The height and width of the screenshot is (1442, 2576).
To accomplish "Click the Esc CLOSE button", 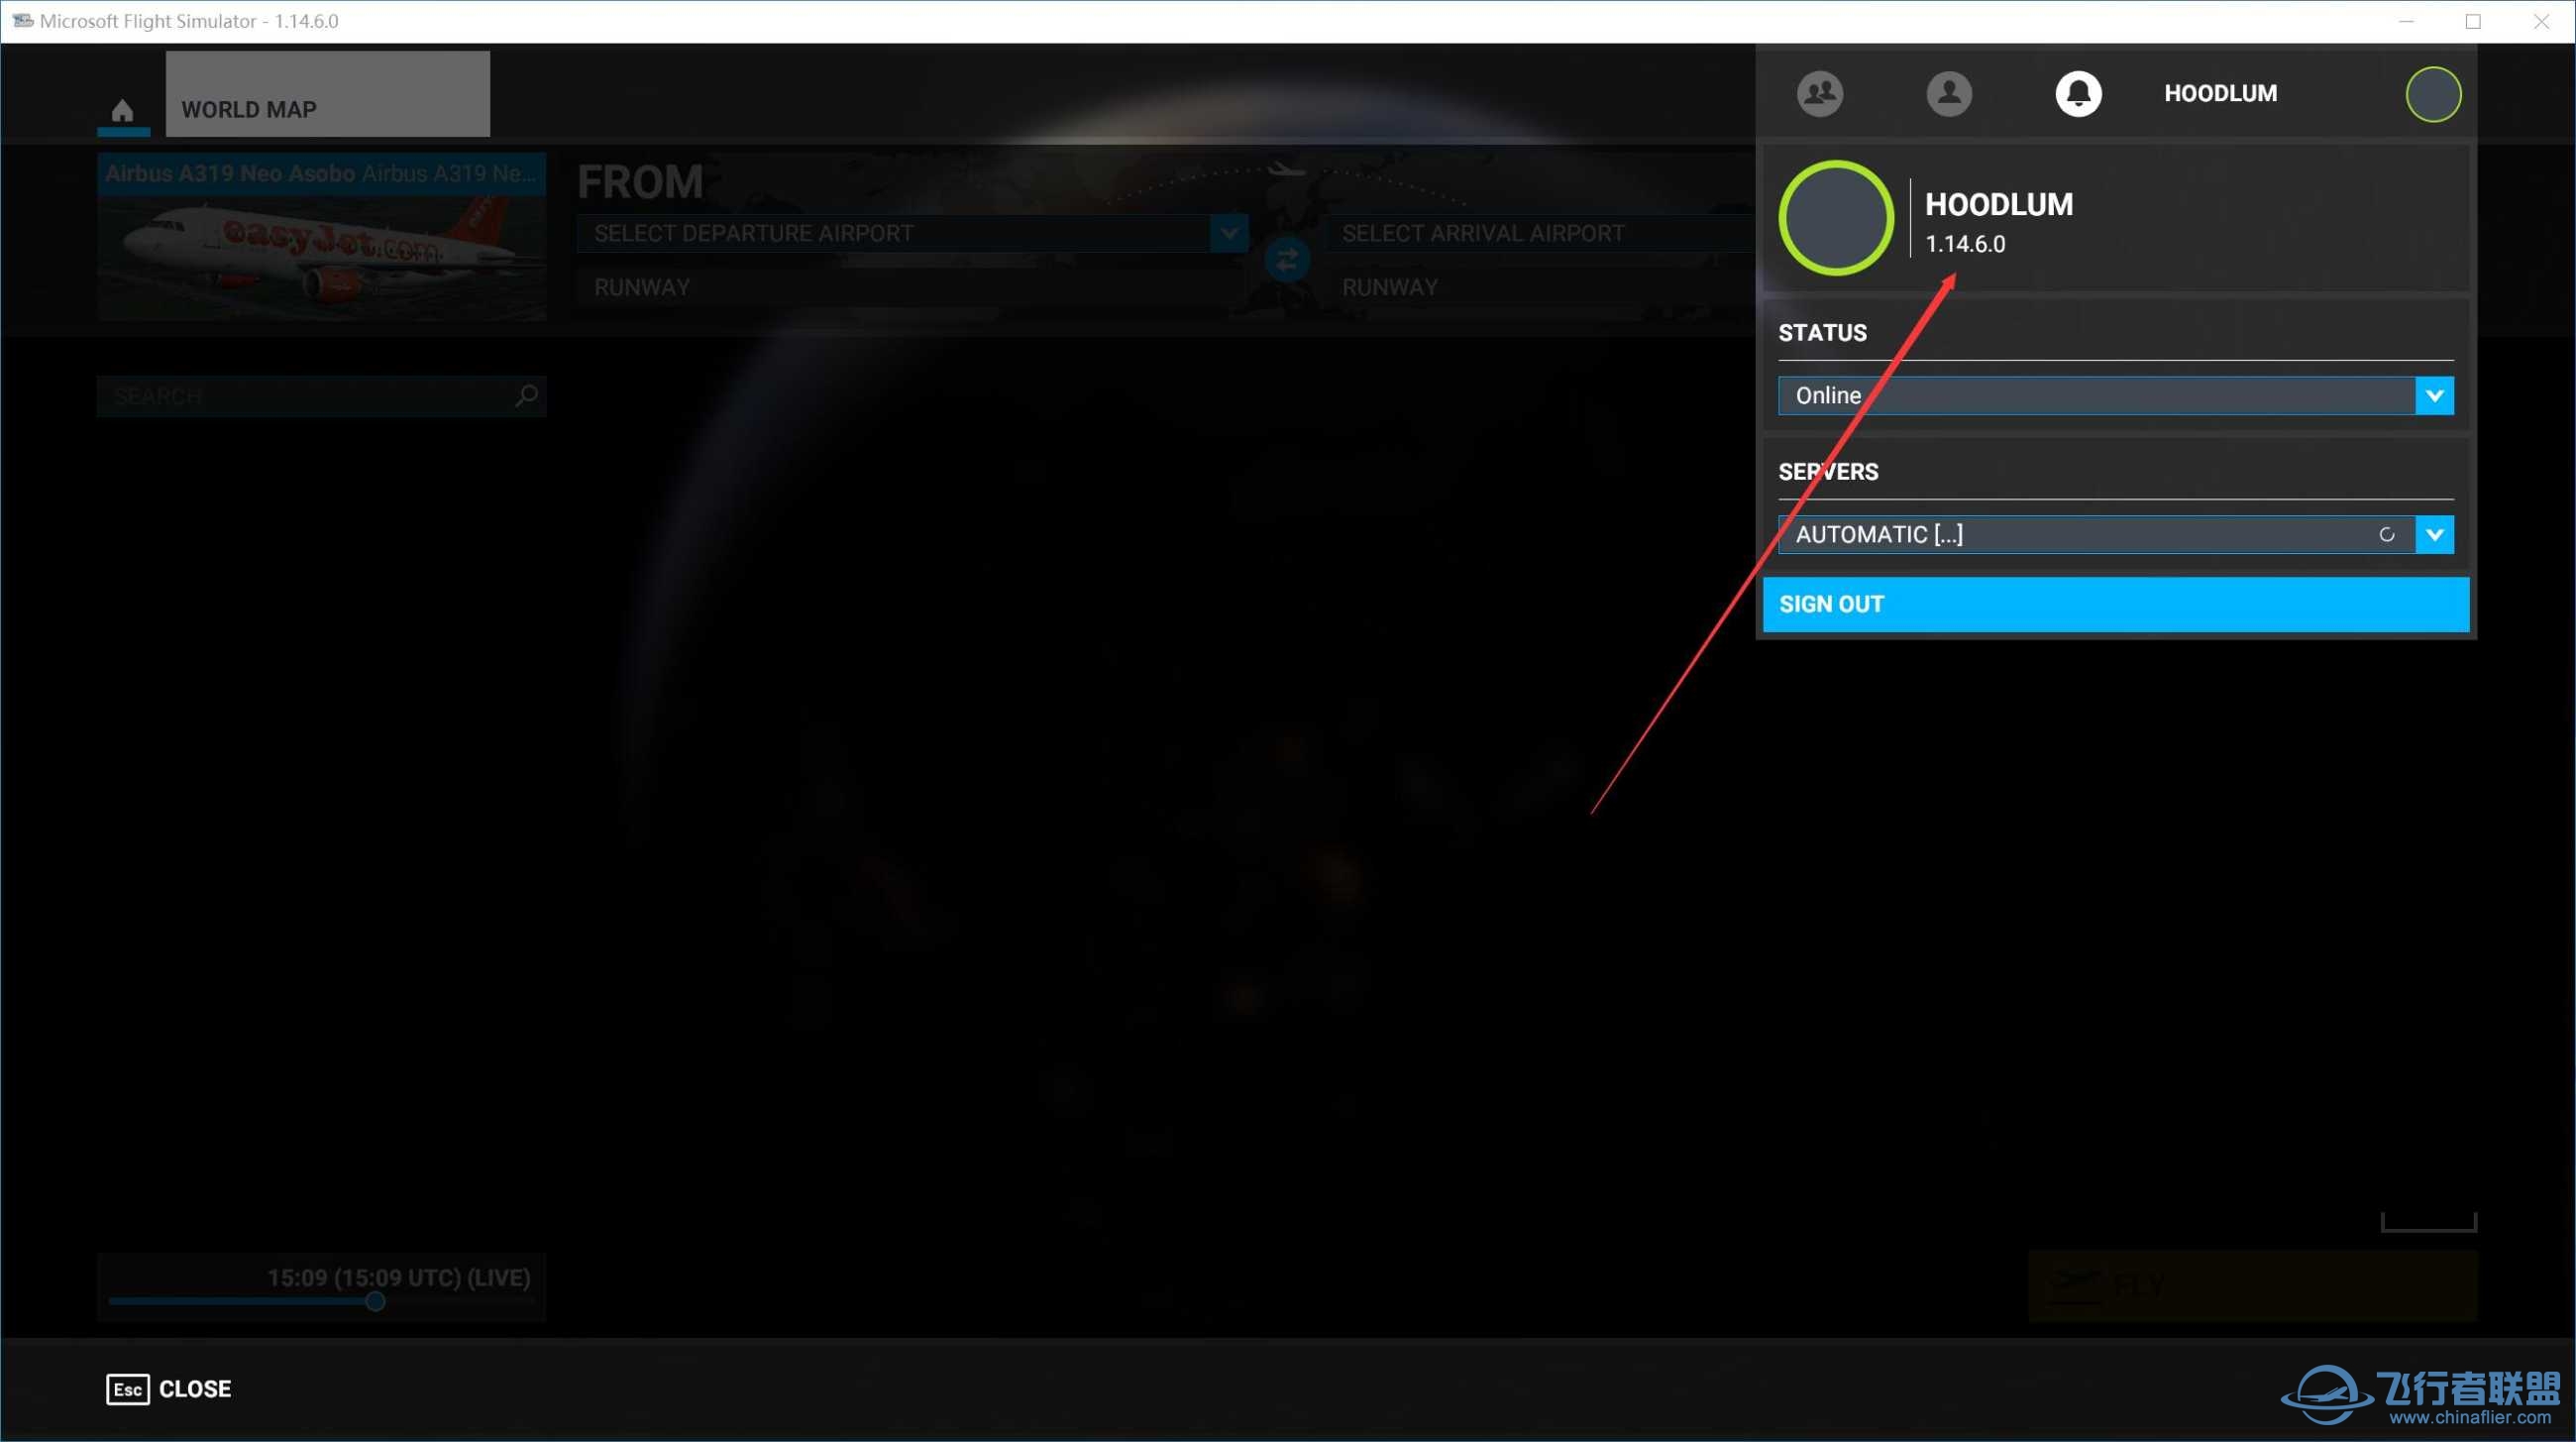I will click(x=169, y=1389).
